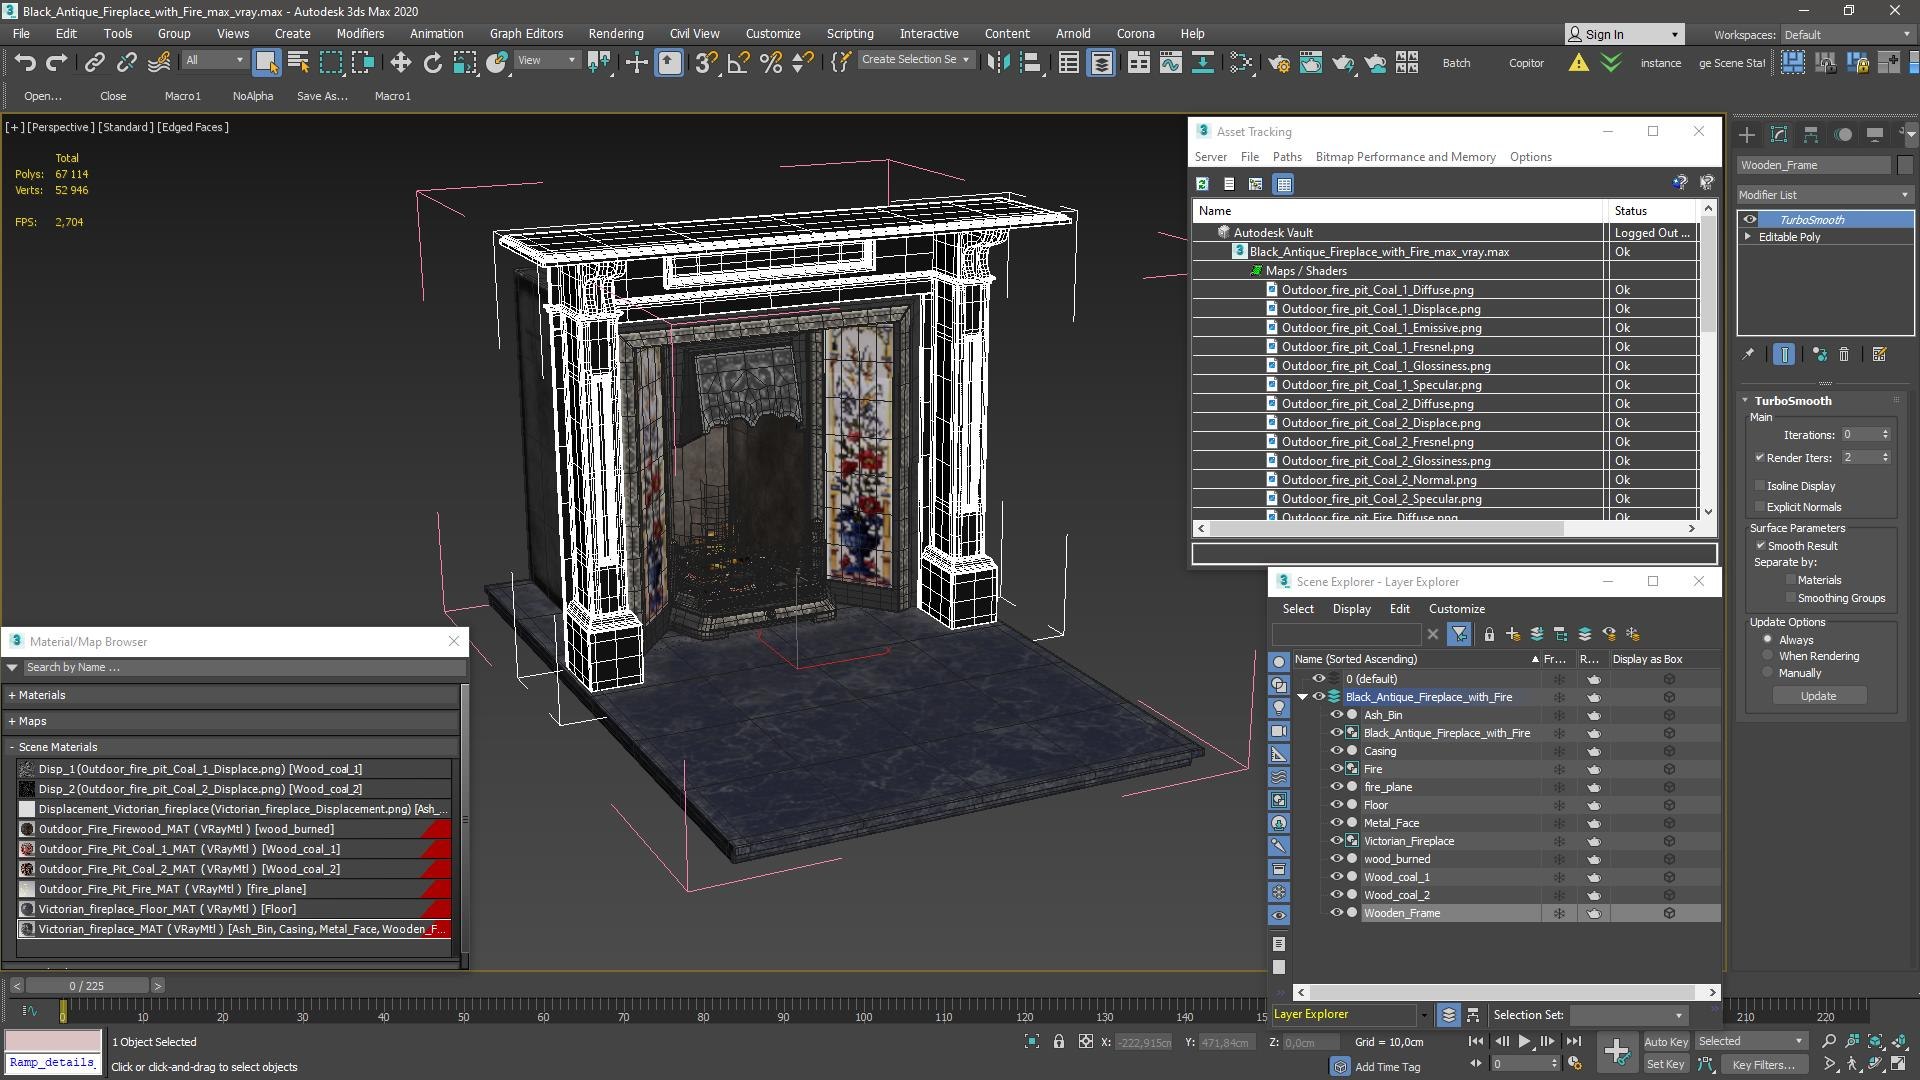1920x1080 pixels.
Task: Click the Mirror tool icon
Action: pos(997,63)
